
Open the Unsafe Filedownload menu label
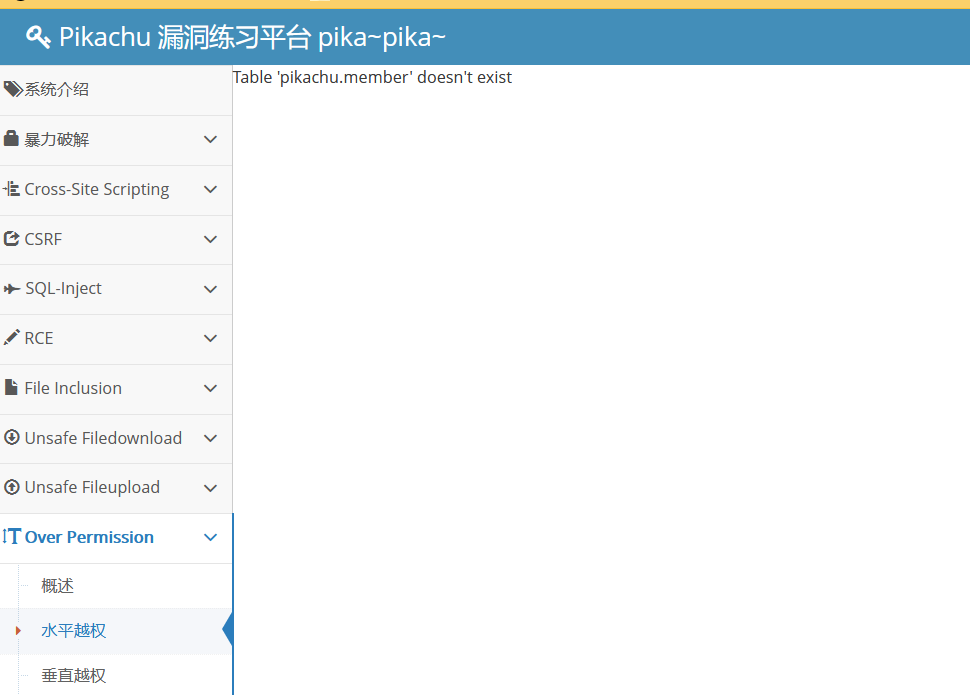tap(103, 438)
